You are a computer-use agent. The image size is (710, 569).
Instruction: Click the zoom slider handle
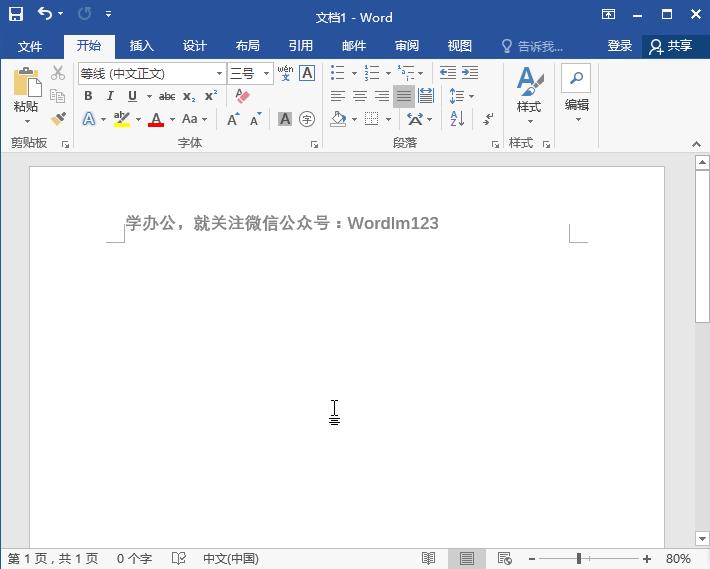tap(579, 559)
